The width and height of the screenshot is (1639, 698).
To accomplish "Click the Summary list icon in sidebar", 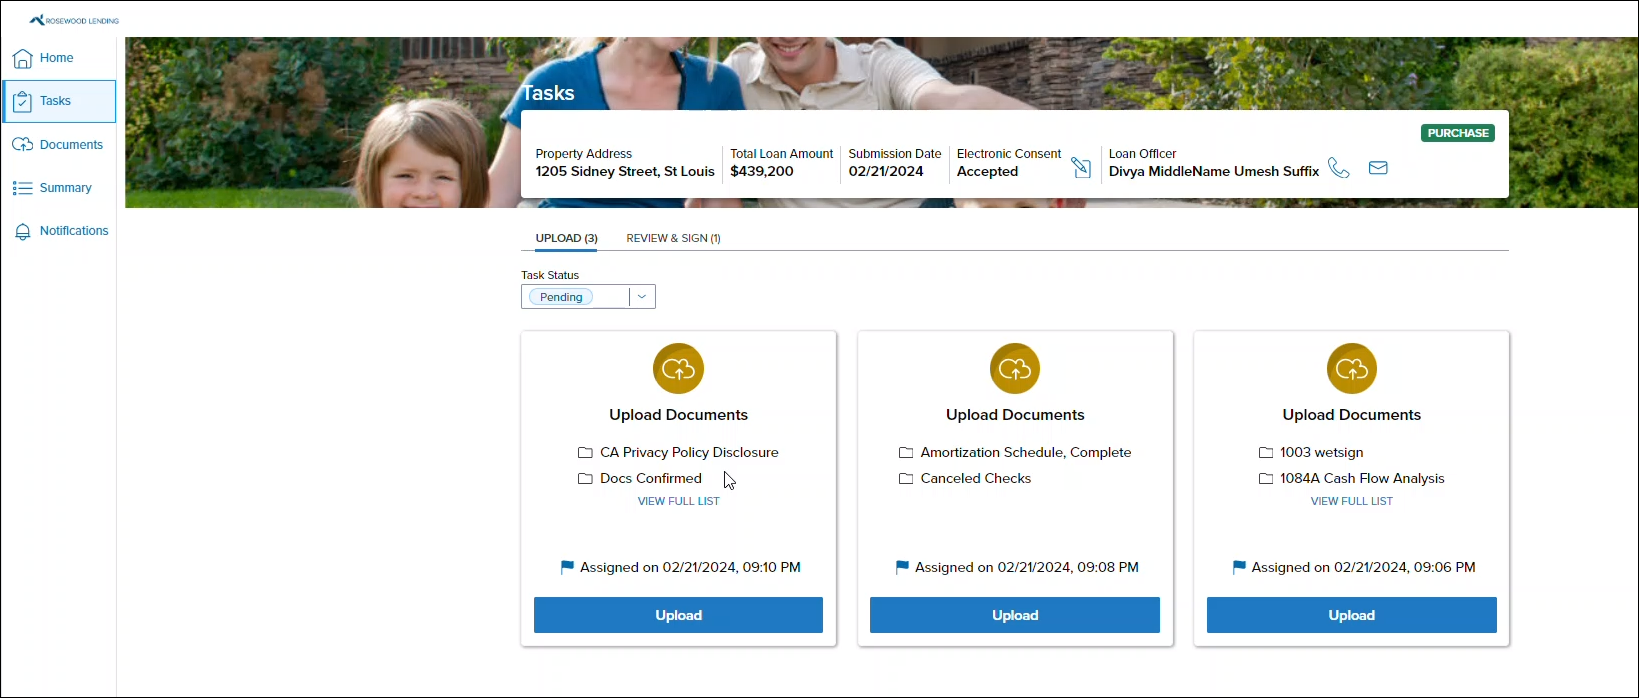I will tap(22, 188).
